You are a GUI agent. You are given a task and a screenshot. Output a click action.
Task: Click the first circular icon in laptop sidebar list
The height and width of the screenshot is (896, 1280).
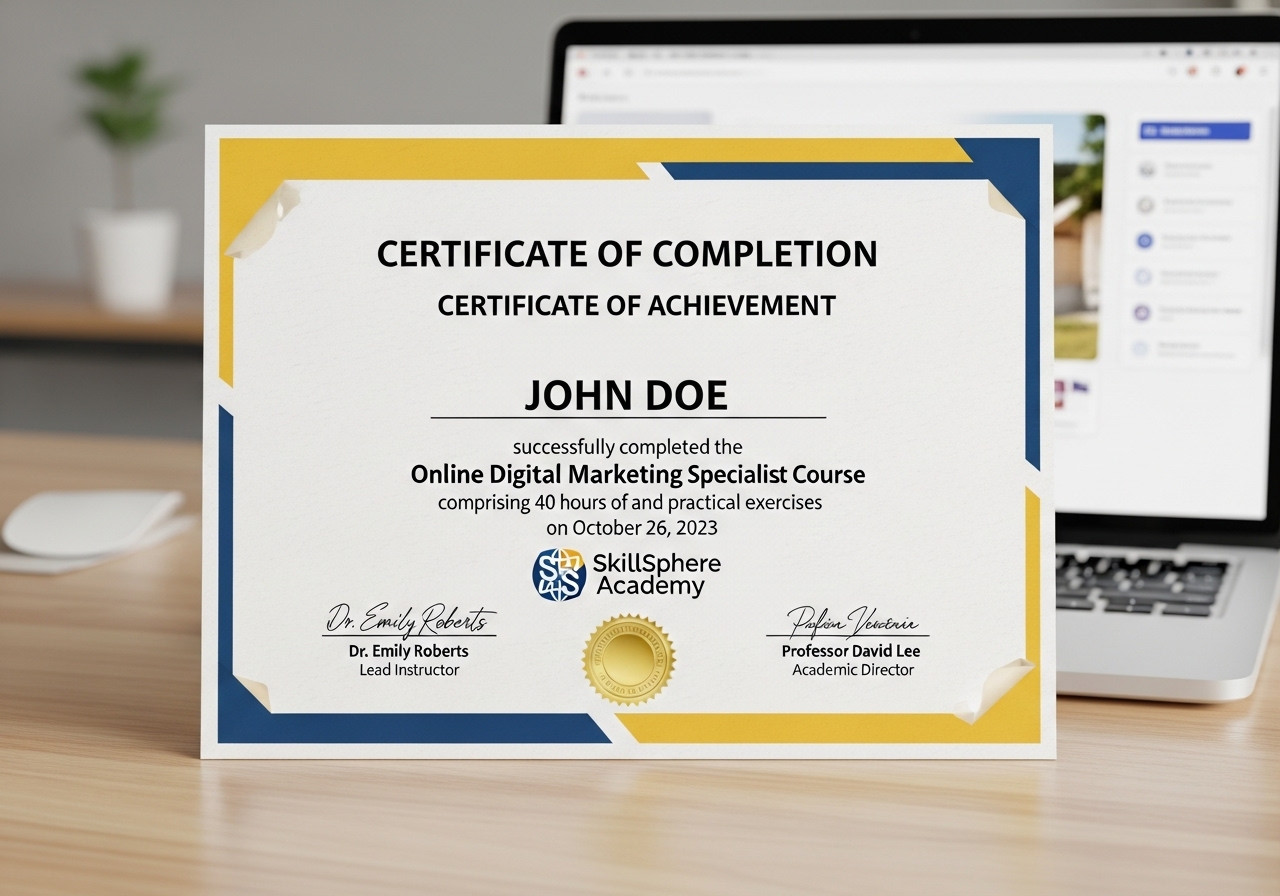click(x=1146, y=168)
